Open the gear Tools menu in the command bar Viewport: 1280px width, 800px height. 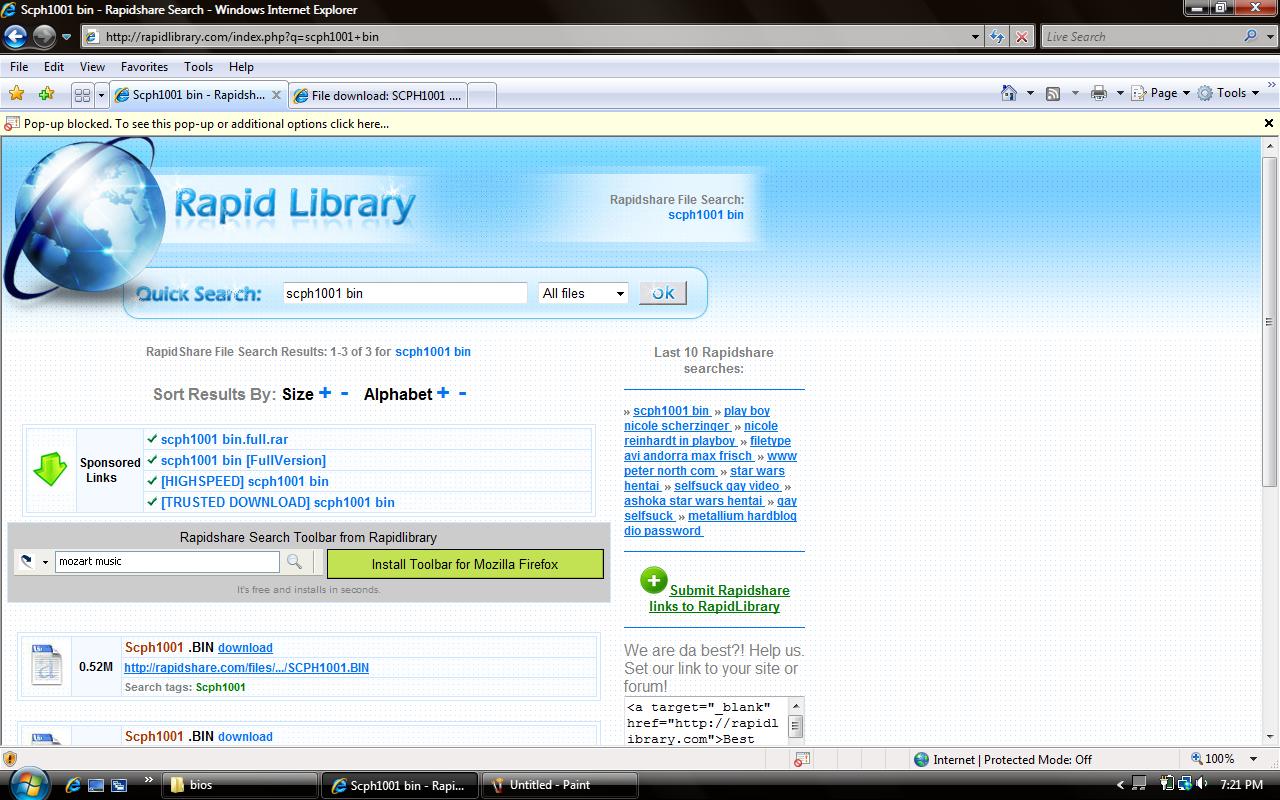[x=1228, y=93]
